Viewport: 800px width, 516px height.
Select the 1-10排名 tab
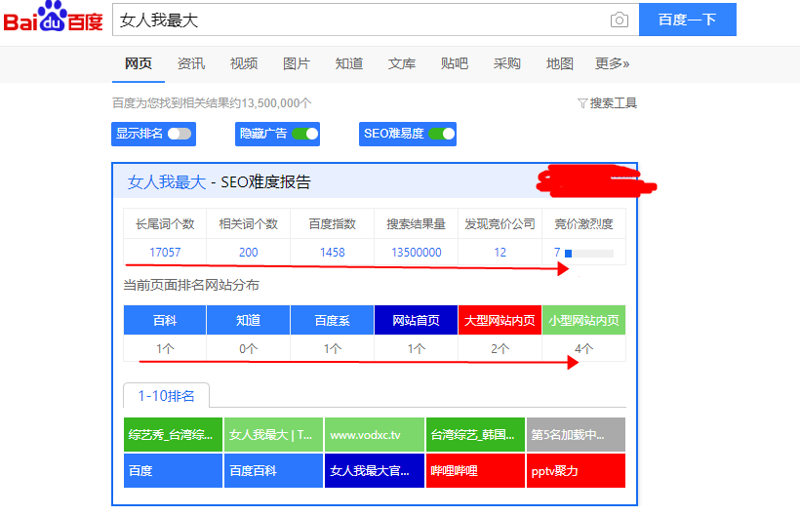coord(166,396)
